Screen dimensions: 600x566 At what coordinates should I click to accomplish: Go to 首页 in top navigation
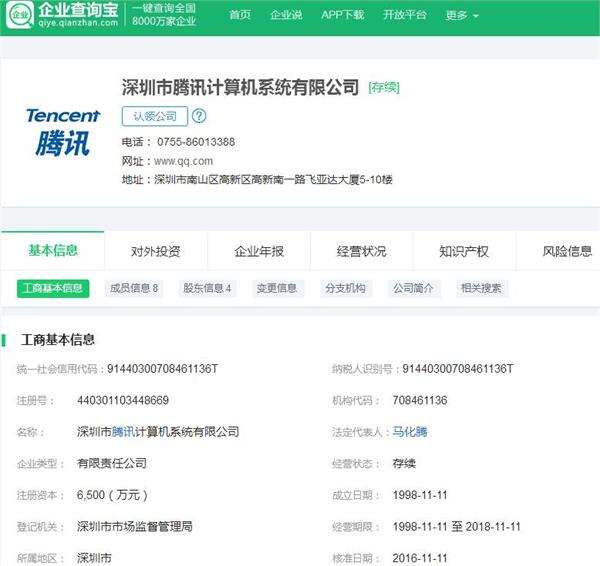click(x=240, y=15)
